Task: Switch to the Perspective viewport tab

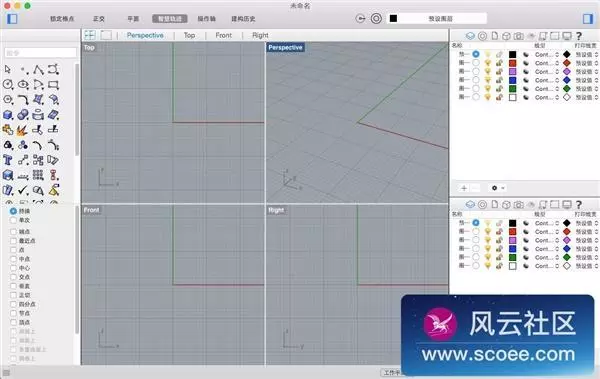Action: 145,35
